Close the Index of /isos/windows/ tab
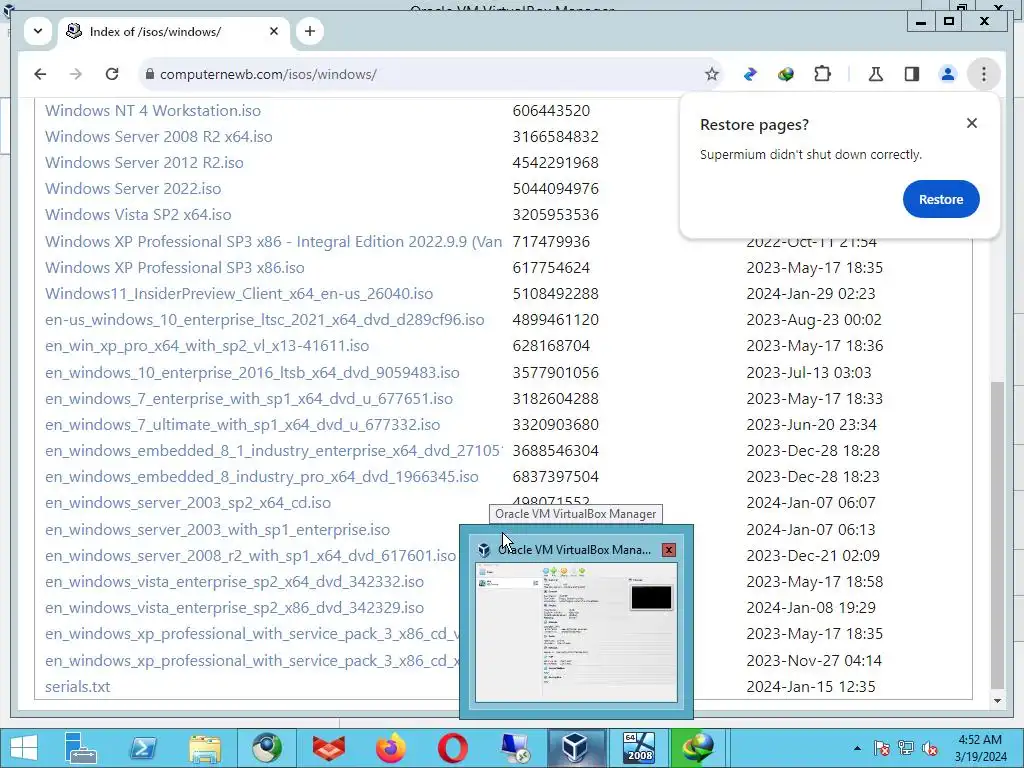Viewport: 1024px width, 768px height. tap(274, 31)
